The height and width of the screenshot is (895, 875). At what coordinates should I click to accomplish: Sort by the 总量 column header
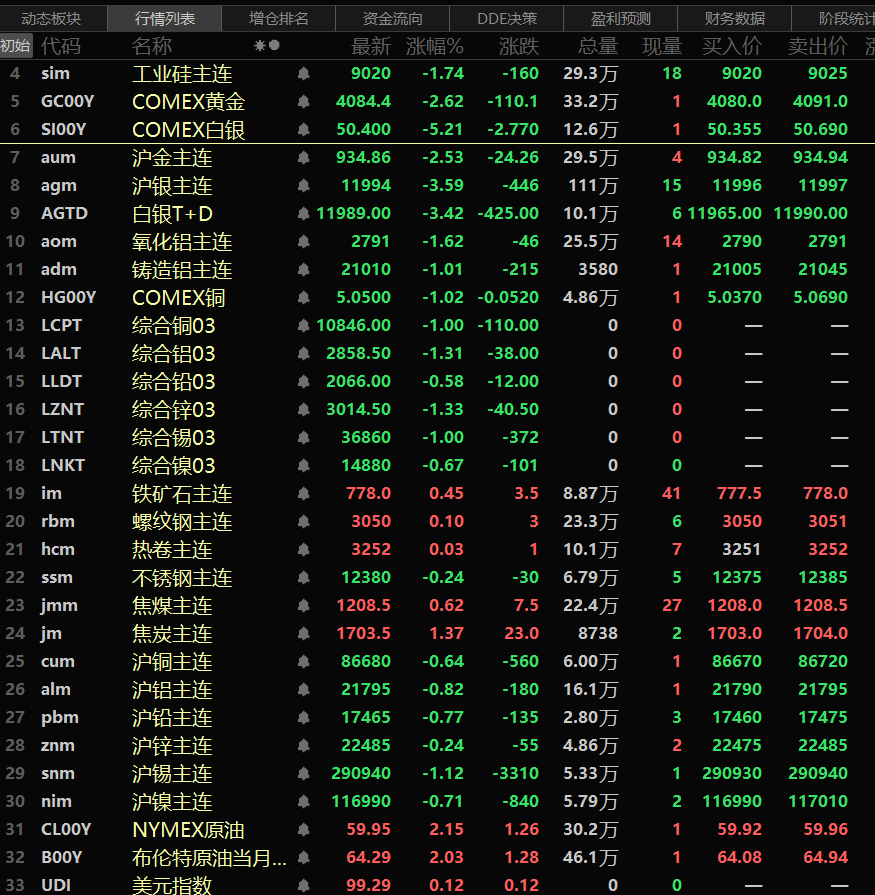coord(598,46)
